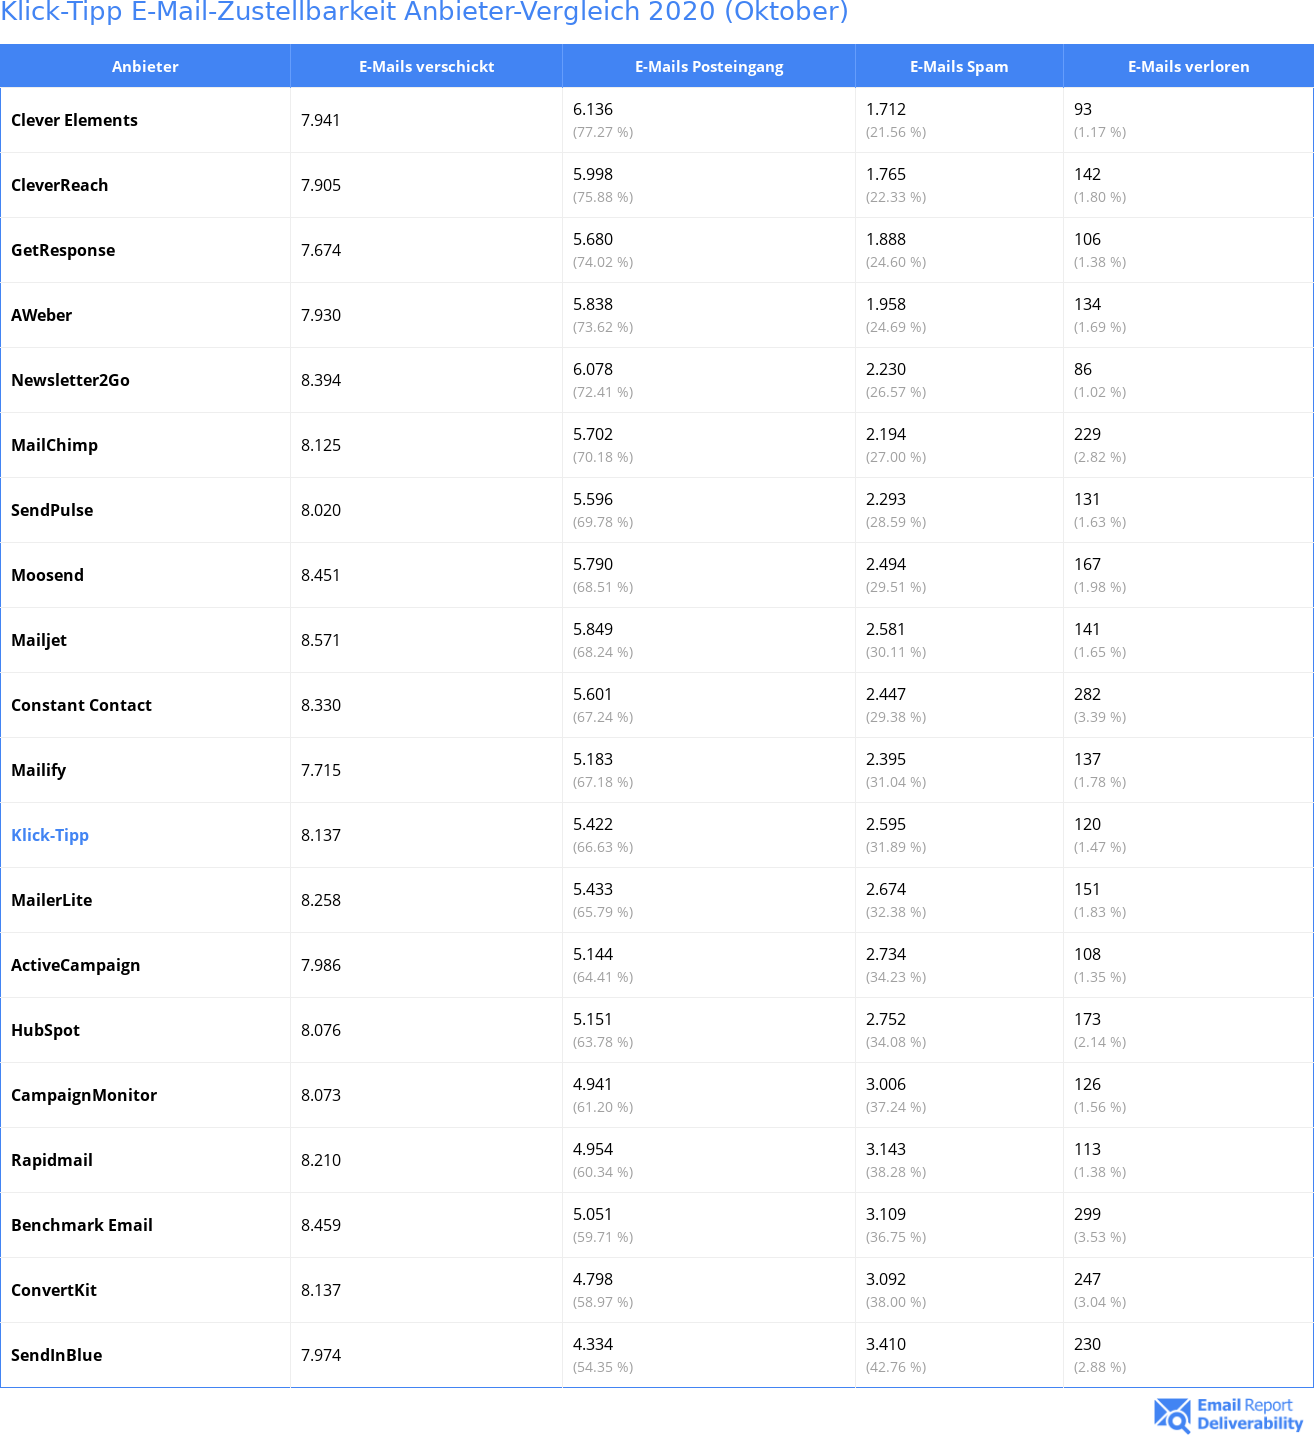Click the MailChimp provider name
The image size is (1314, 1435).
coord(54,445)
